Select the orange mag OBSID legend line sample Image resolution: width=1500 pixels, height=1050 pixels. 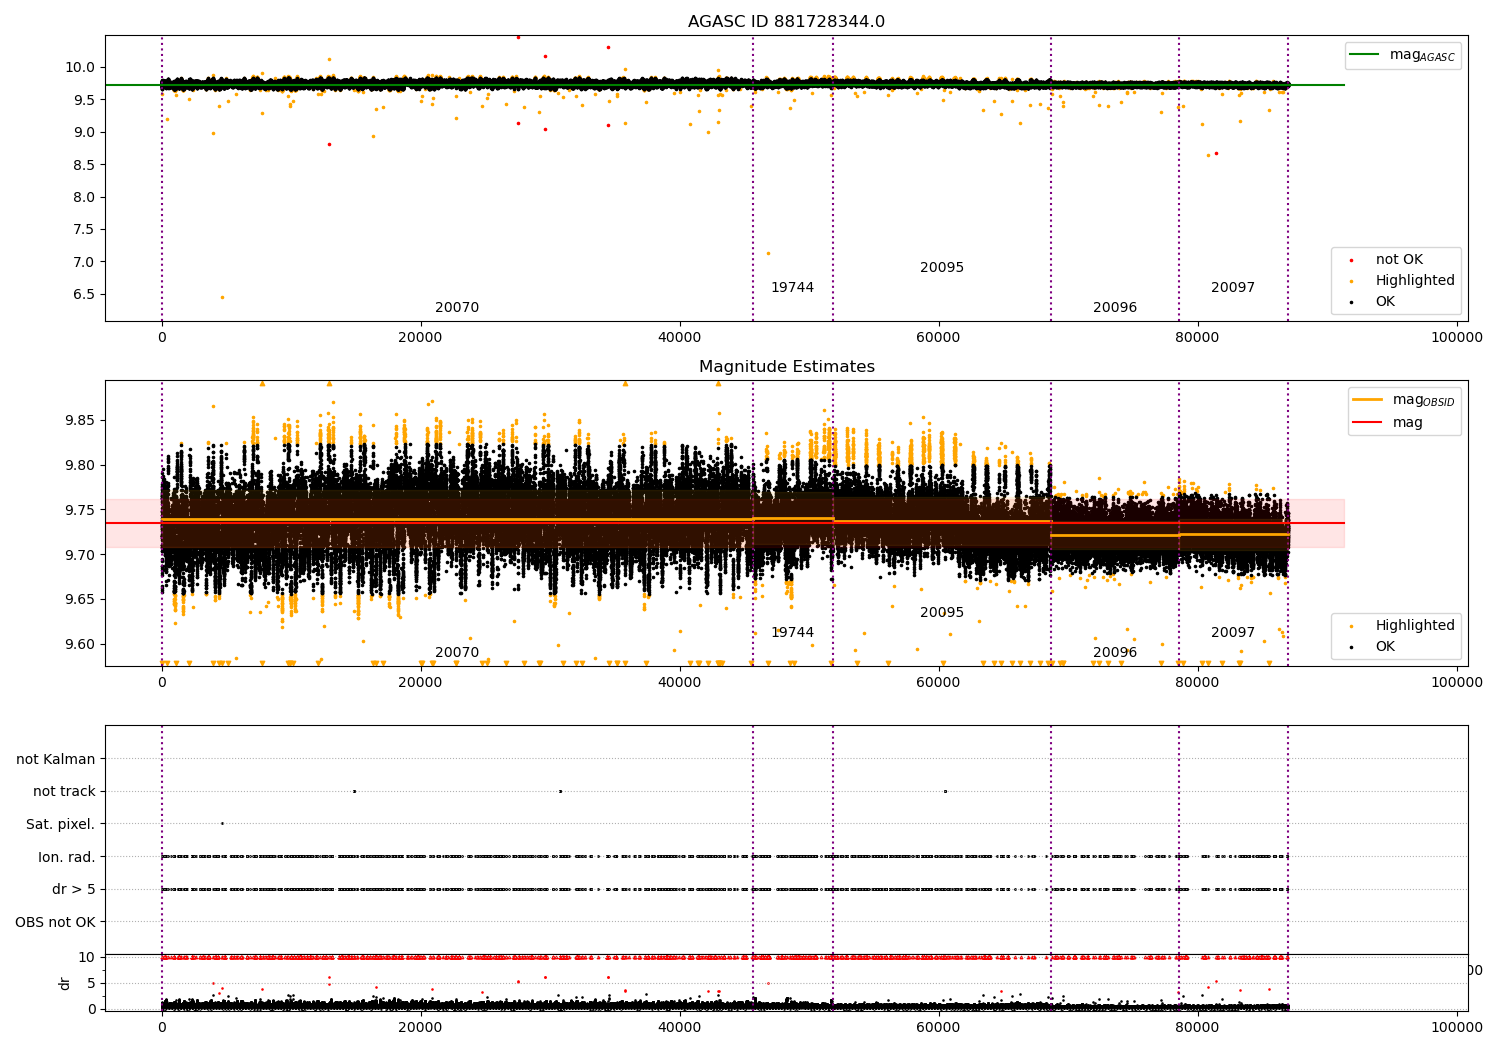tap(1367, 399)
